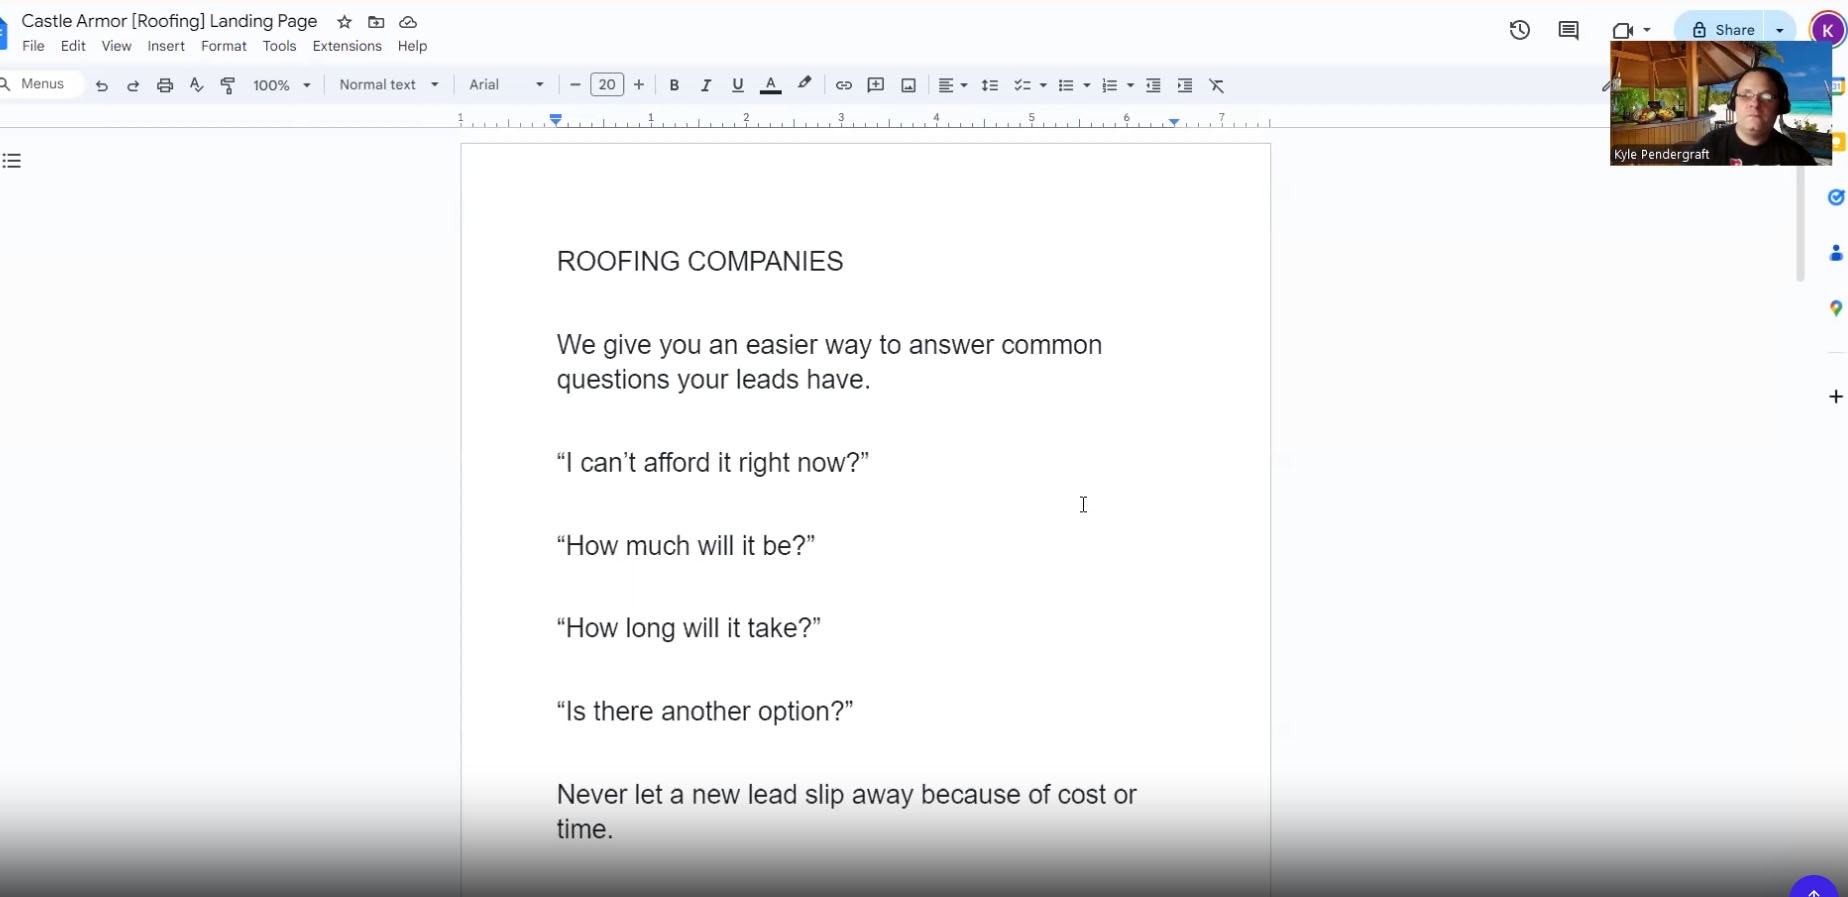Click left indent marker on ruler
The image size is (1848, 897).
pos(556,120)
